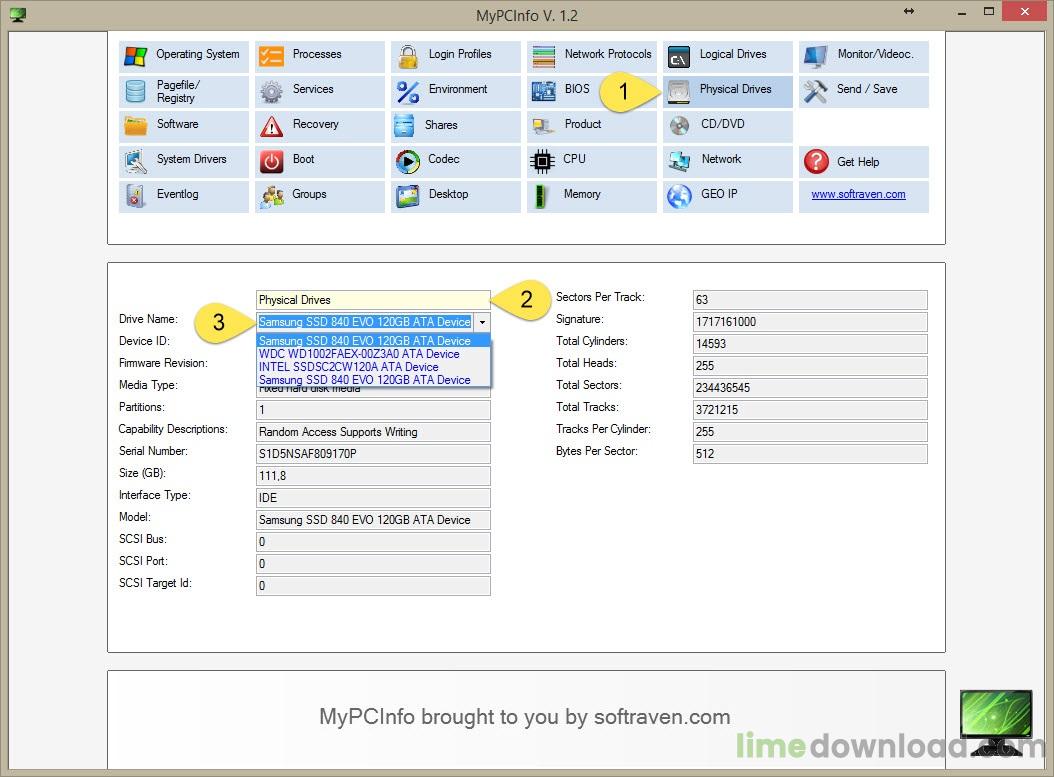The width and height of the screenshot is (1054, 777).
Task: Open the Services gear icon
Action: click(272, 91)
